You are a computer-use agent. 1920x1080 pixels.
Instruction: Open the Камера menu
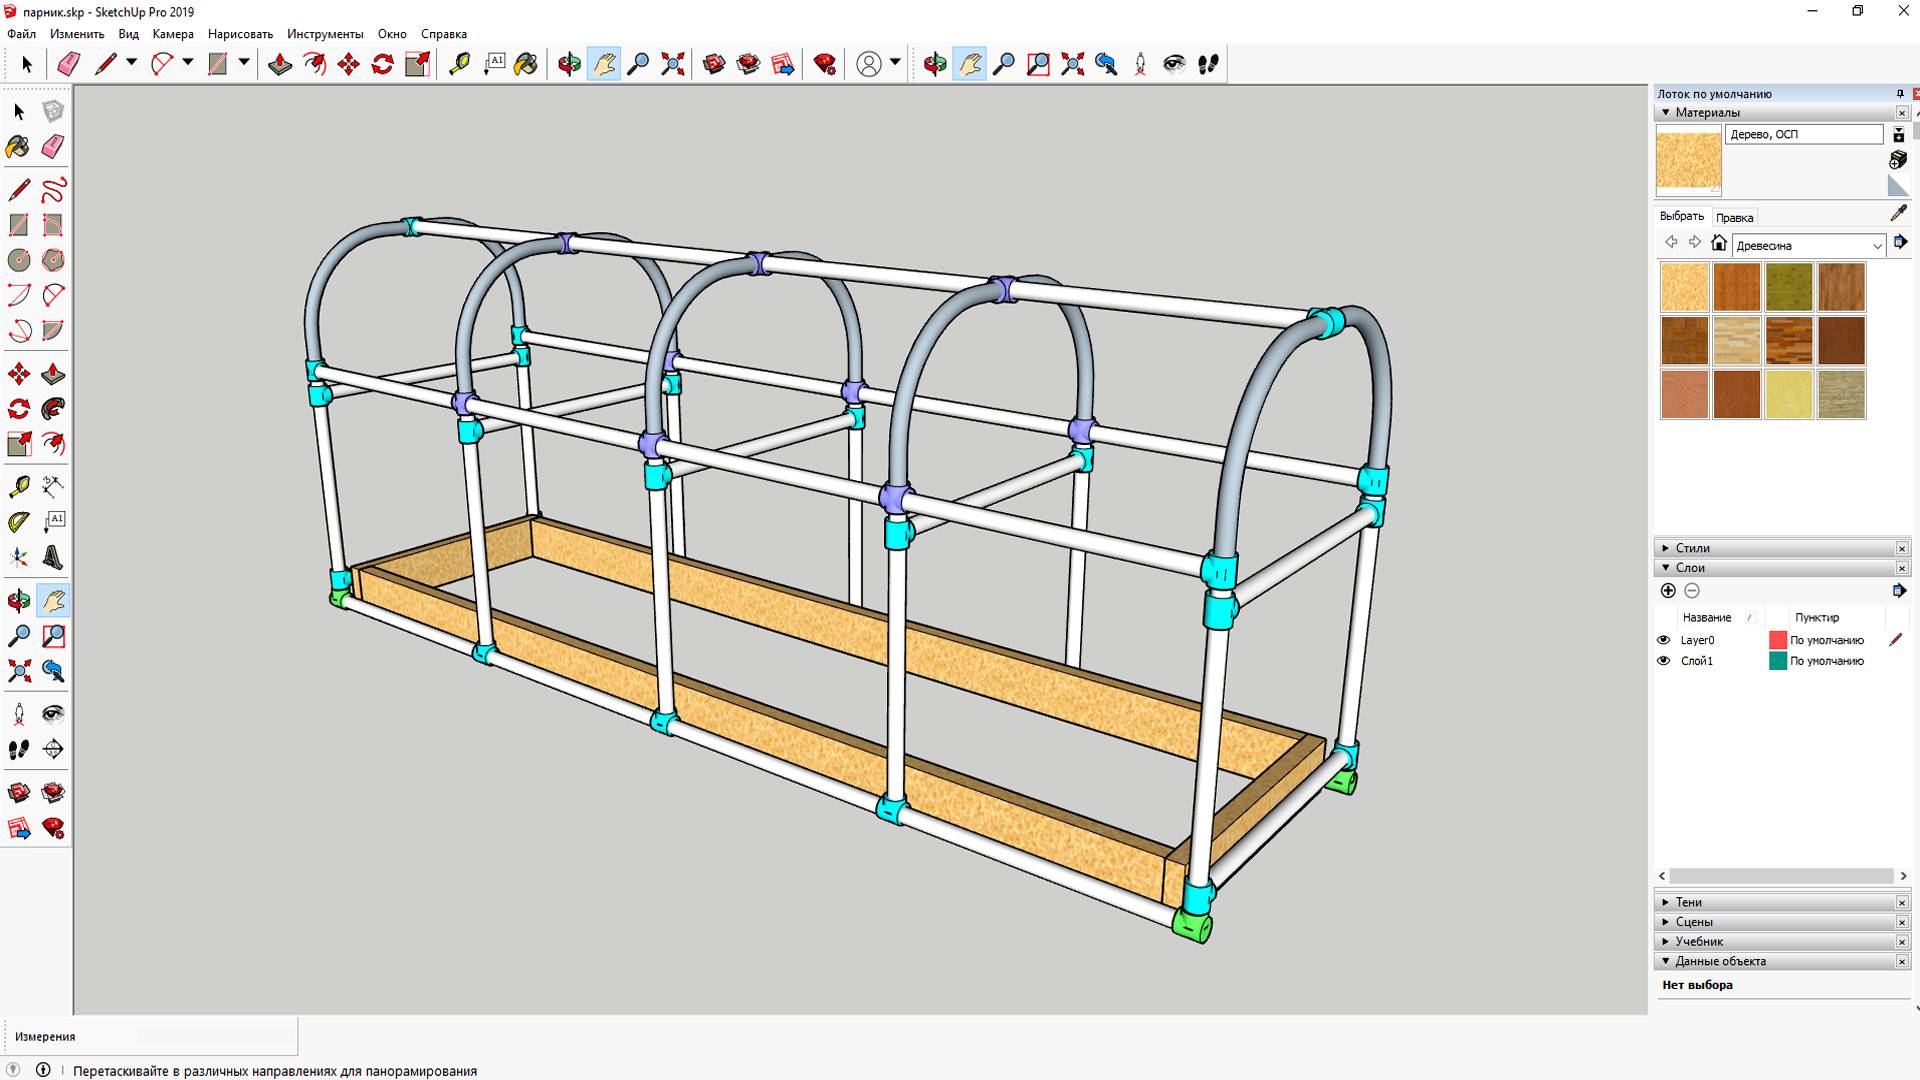[173, 34]
